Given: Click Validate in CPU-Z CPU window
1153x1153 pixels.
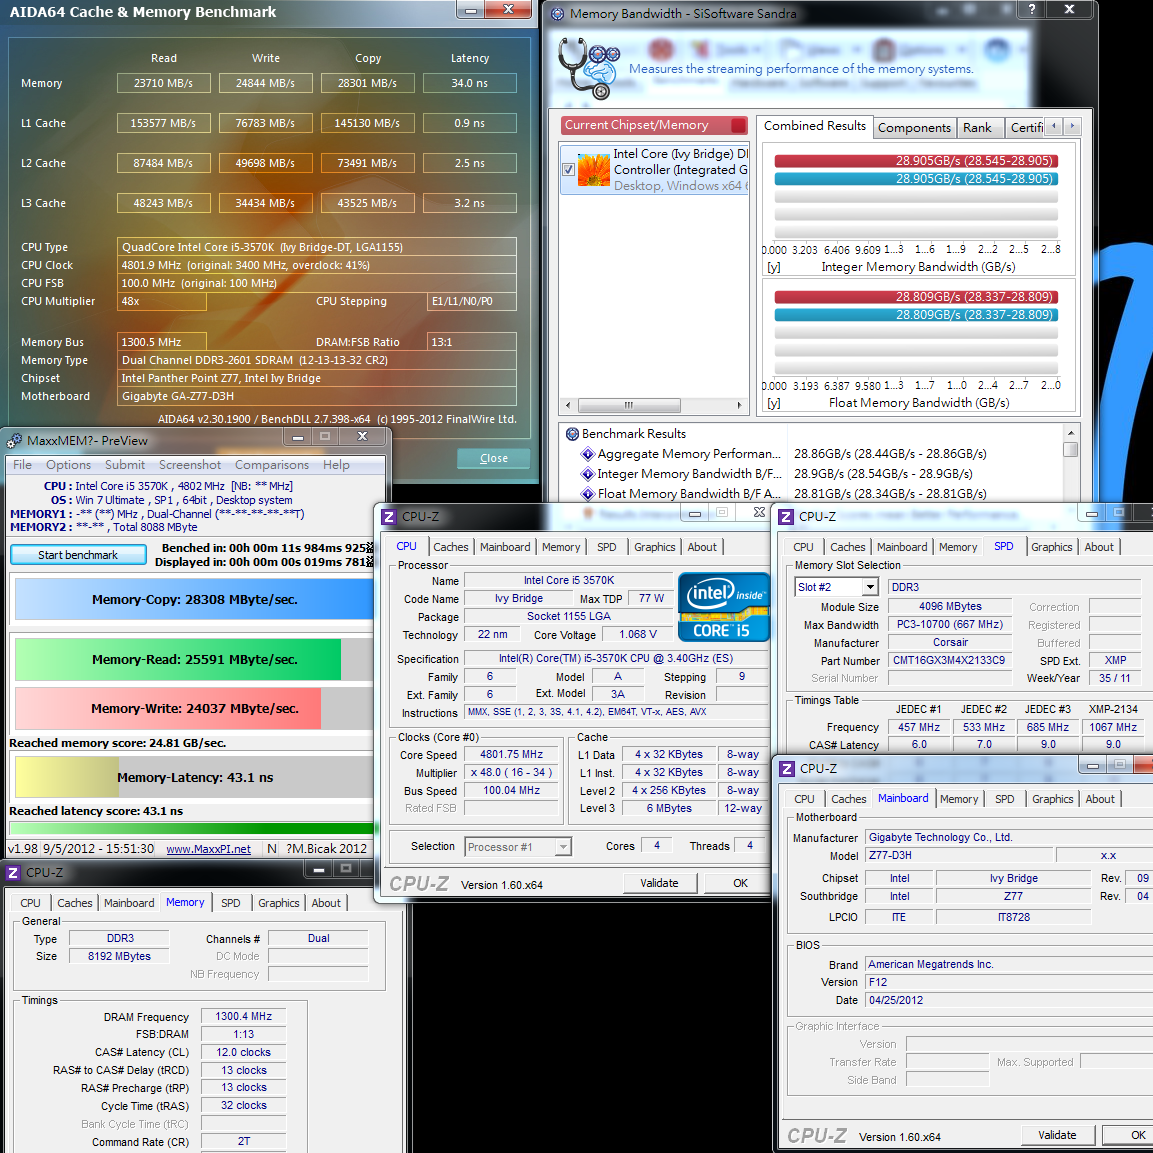Looking at the screenshot, I should point(659,883).
